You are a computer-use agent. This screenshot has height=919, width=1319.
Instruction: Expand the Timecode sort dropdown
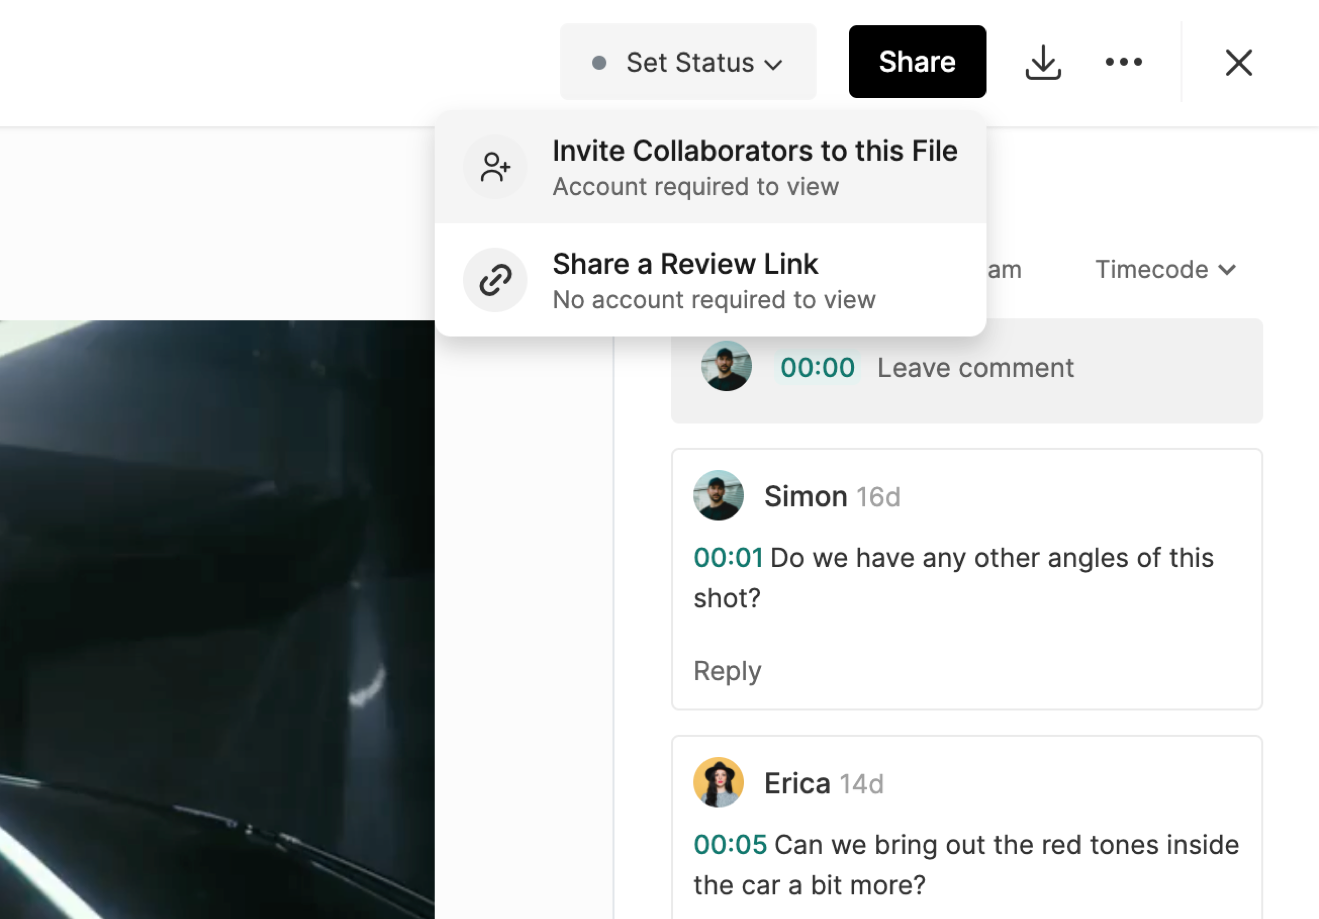click(x=1165, y=270)
